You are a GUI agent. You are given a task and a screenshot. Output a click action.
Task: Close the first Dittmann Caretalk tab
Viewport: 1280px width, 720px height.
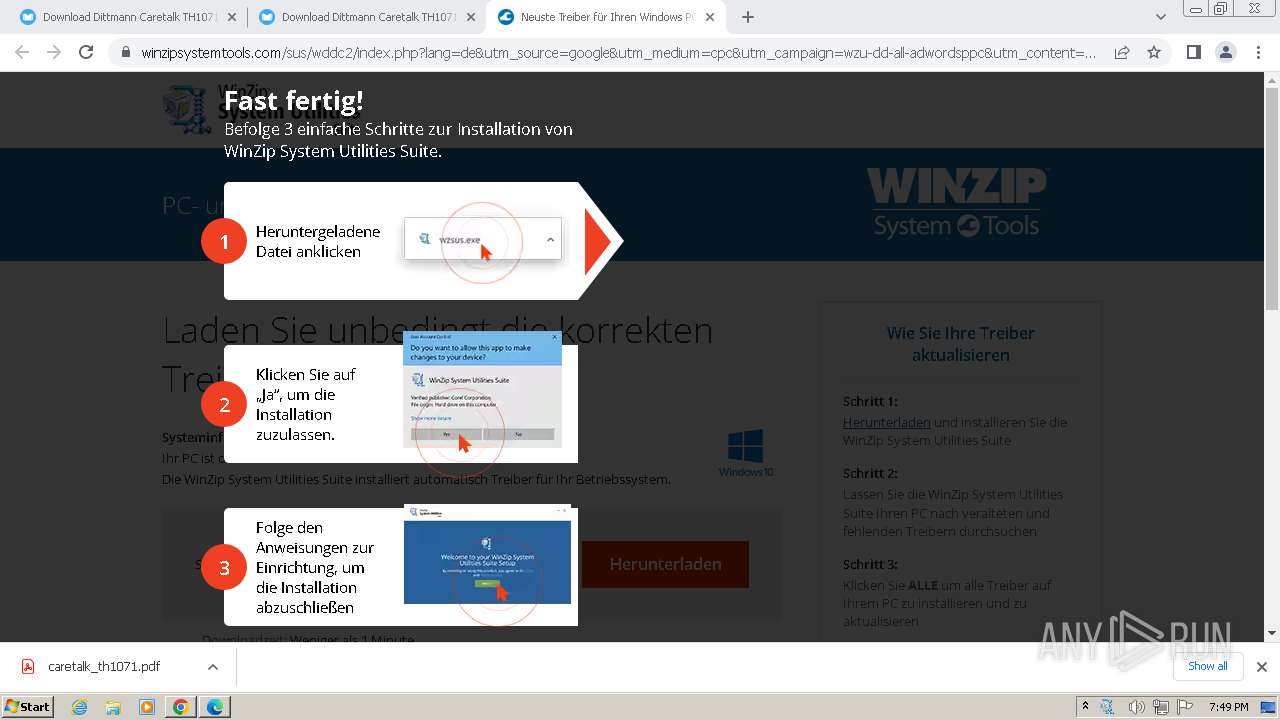click(232, 17)
